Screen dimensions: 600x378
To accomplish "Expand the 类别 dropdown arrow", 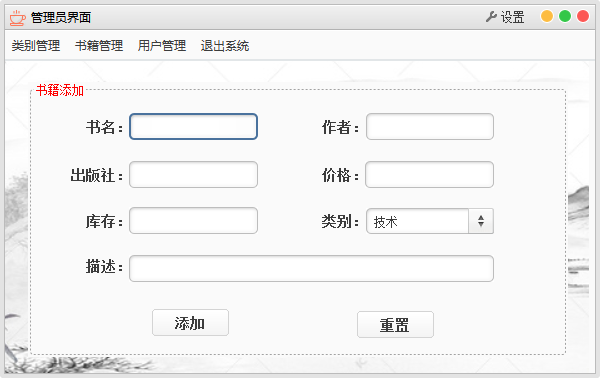I will pyautogui.click(x=481, y=221).
